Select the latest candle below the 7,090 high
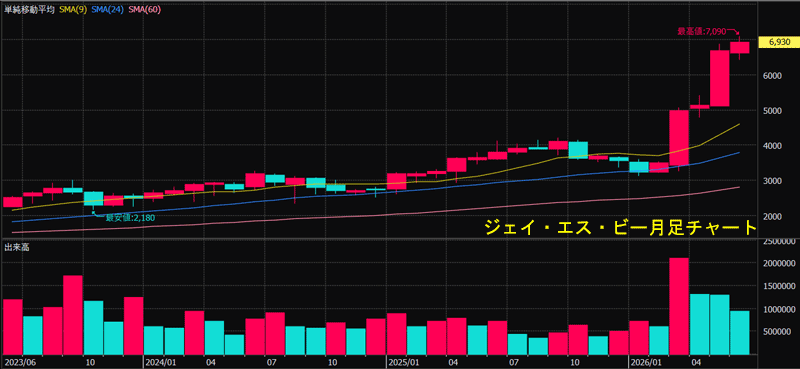800x369 pixels. coord(739,47)
